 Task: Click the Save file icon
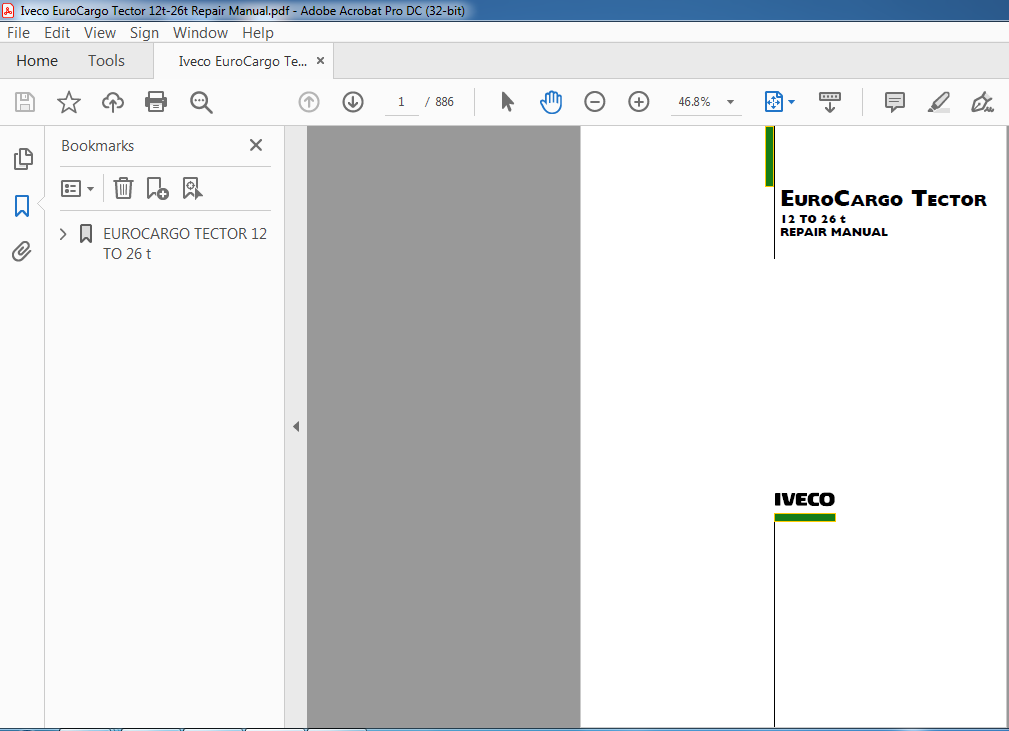pos(25,102)
